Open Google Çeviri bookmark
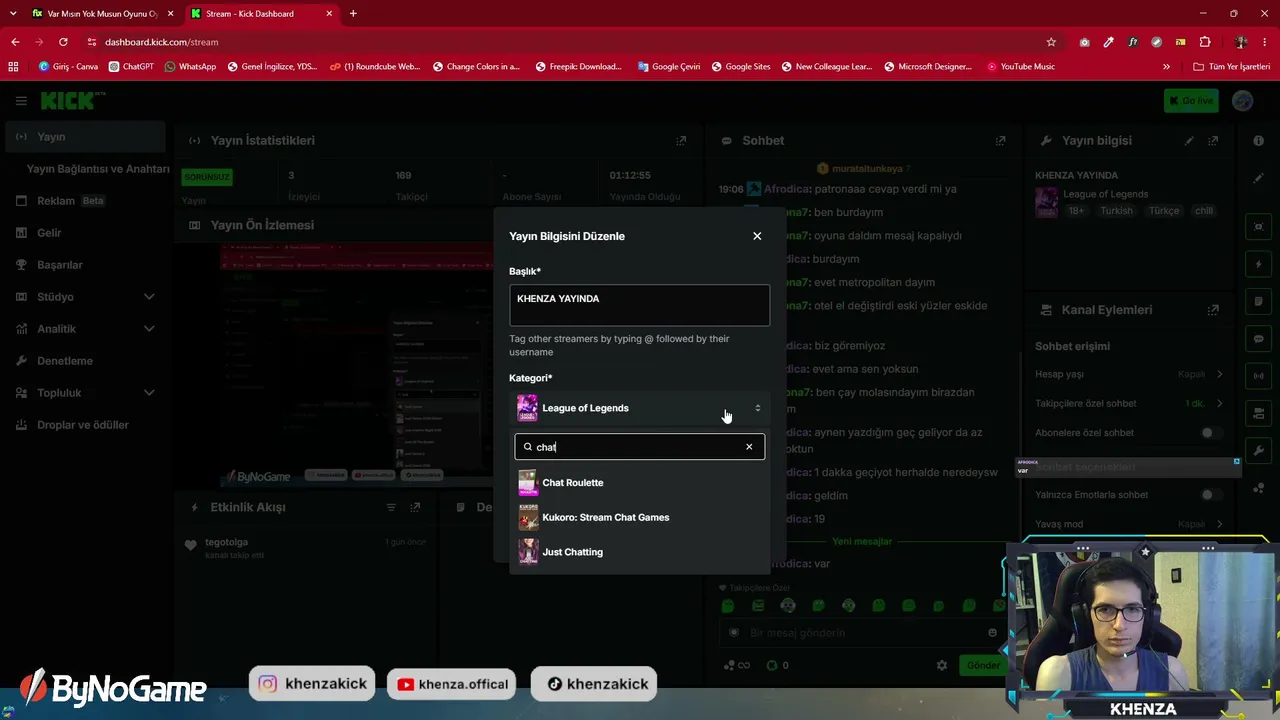Image resolution: width=1280 pixels, height=720 pixels. click(x=667, y=67)
